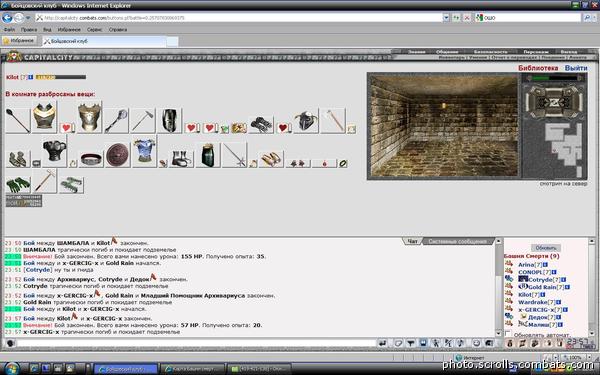
Task: Pick up the first golden chest armor
Action: (44, 117)
